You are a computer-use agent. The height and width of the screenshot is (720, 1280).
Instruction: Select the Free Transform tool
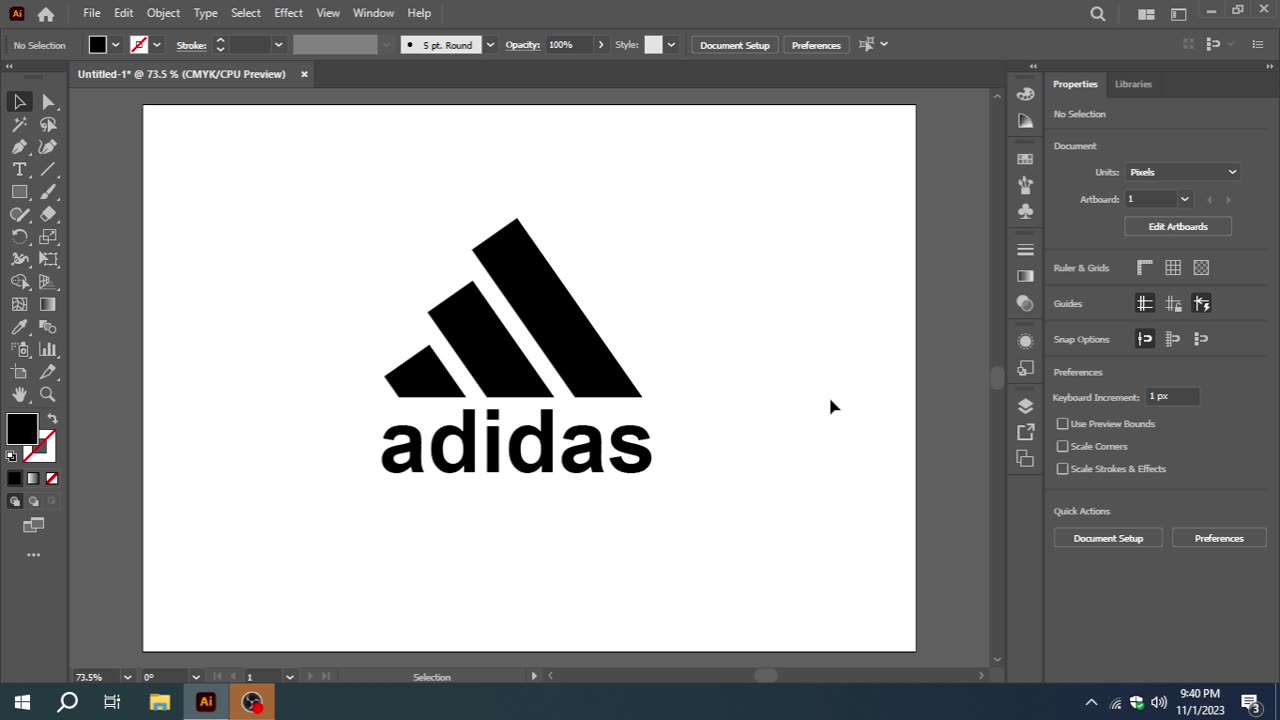click(48, 259)
